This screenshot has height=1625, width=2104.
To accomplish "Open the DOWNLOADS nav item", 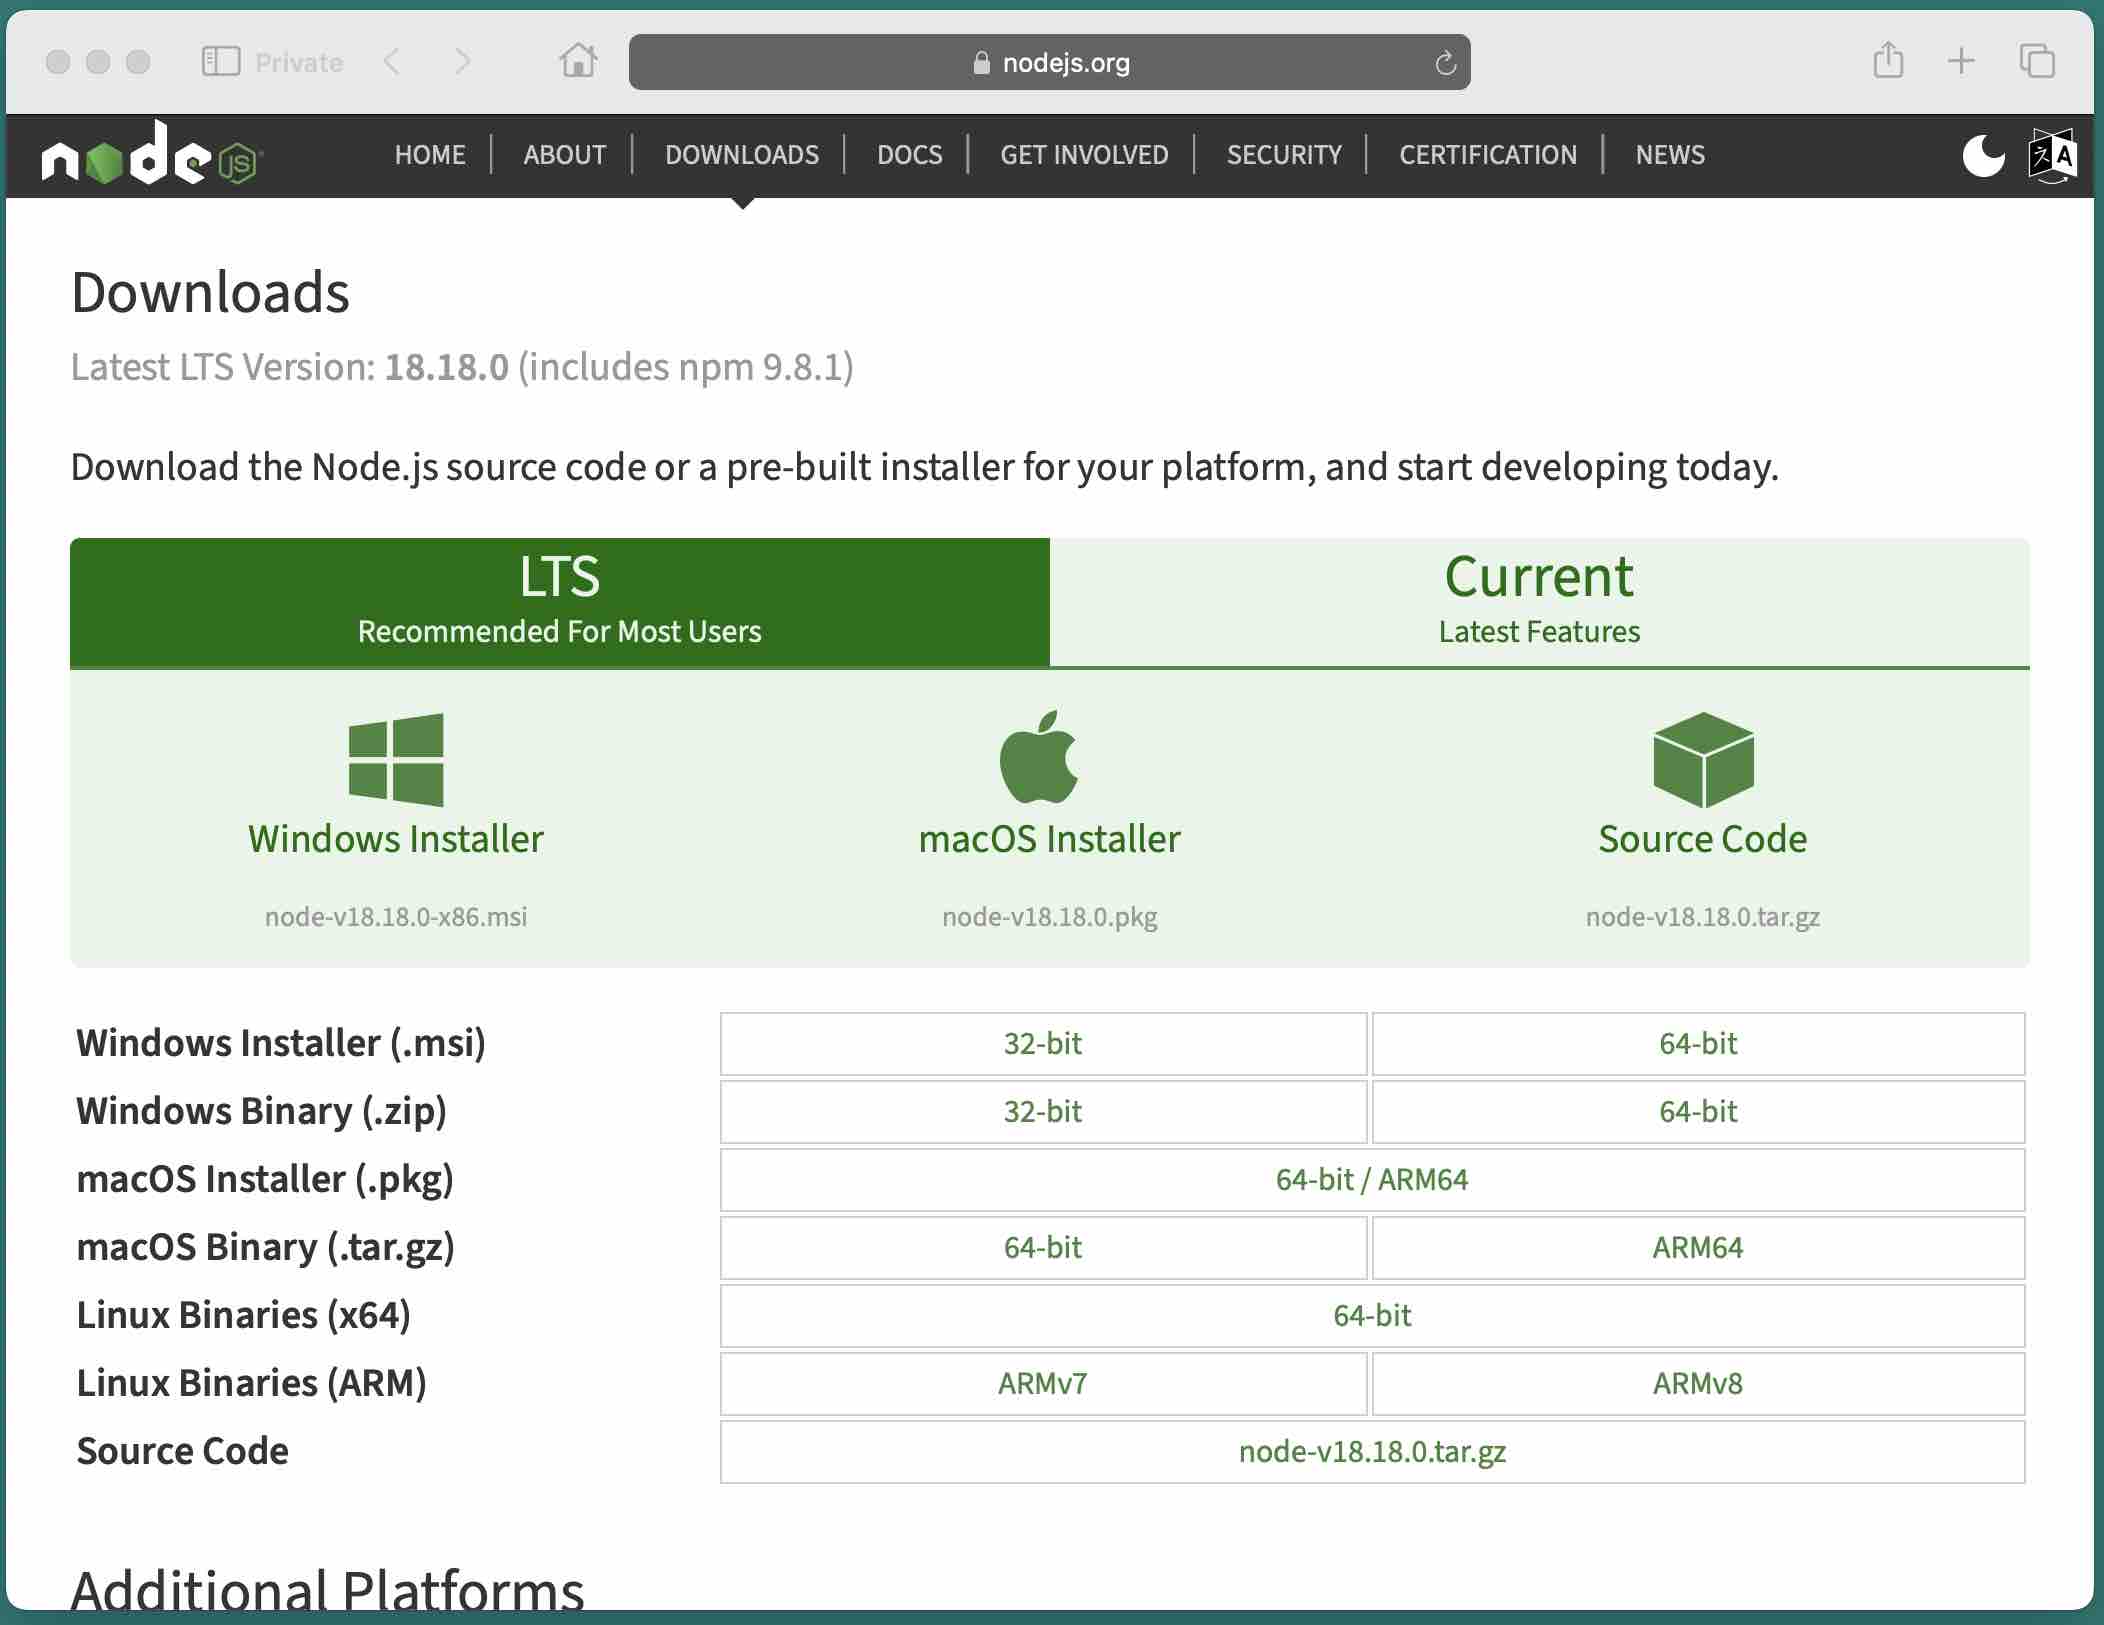I will (742, 155).
